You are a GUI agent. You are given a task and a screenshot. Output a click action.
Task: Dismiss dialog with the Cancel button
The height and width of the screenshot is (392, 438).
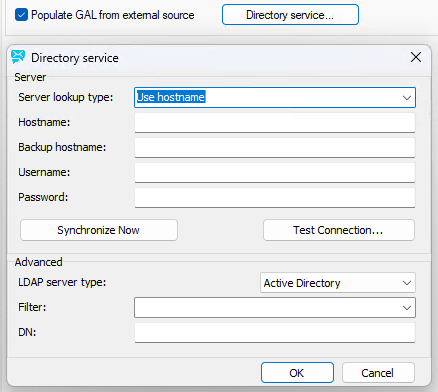pyautogui.click(x=378, y=373)
